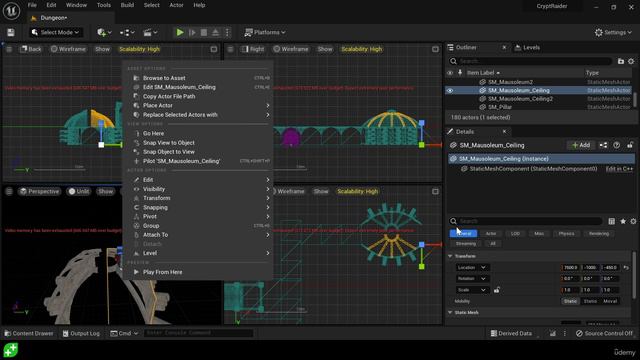Click the eject button in toolbar

216,32
